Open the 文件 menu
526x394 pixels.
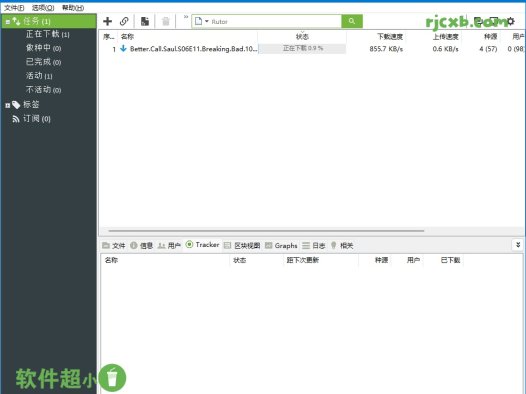[14, 7]
